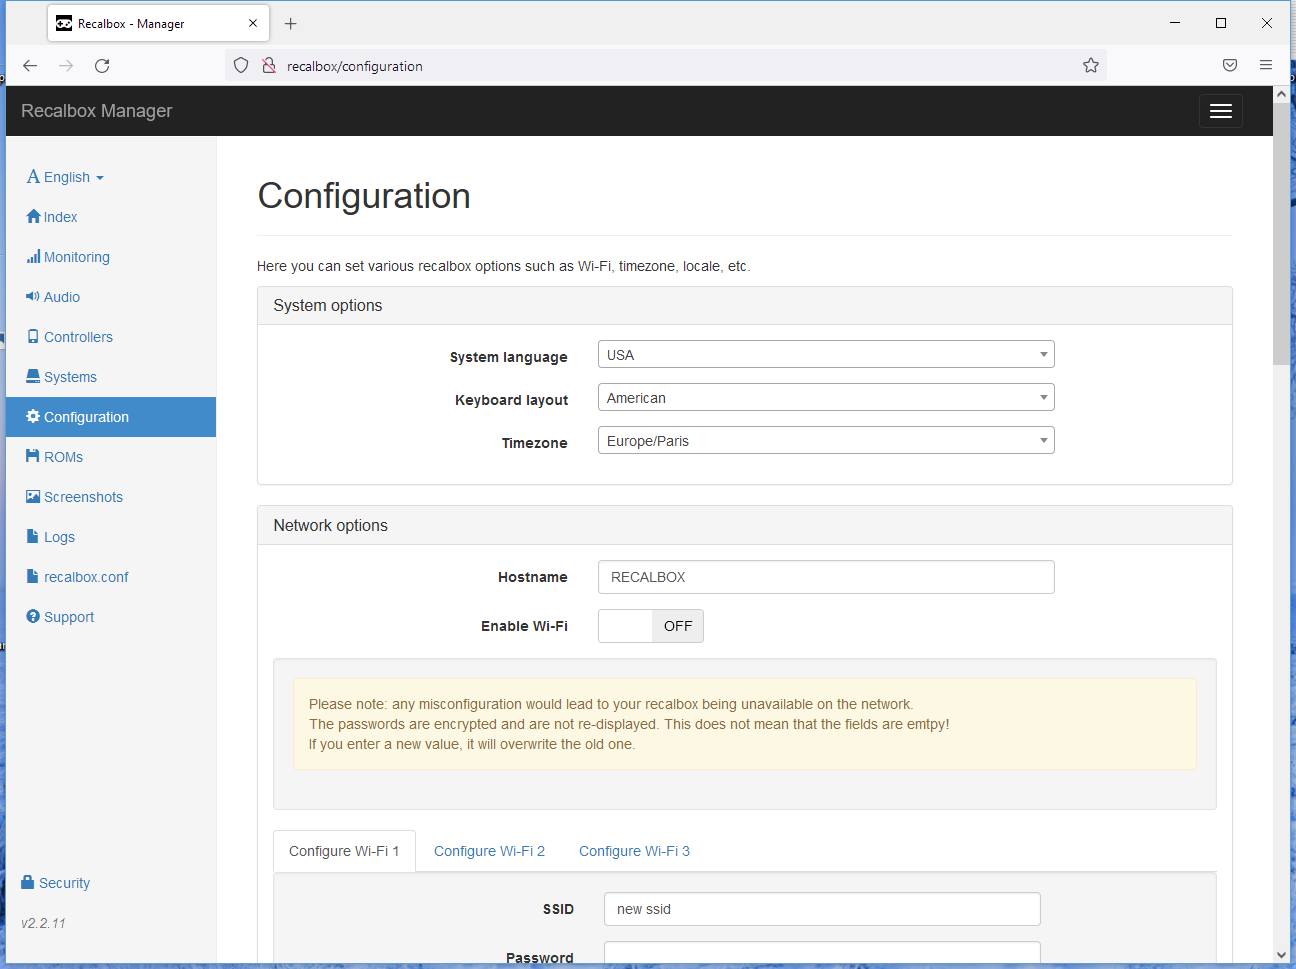Click the Monitoring bar chart icon
1296x969 pixels.
pyautogui.click(x=33, y=257)
